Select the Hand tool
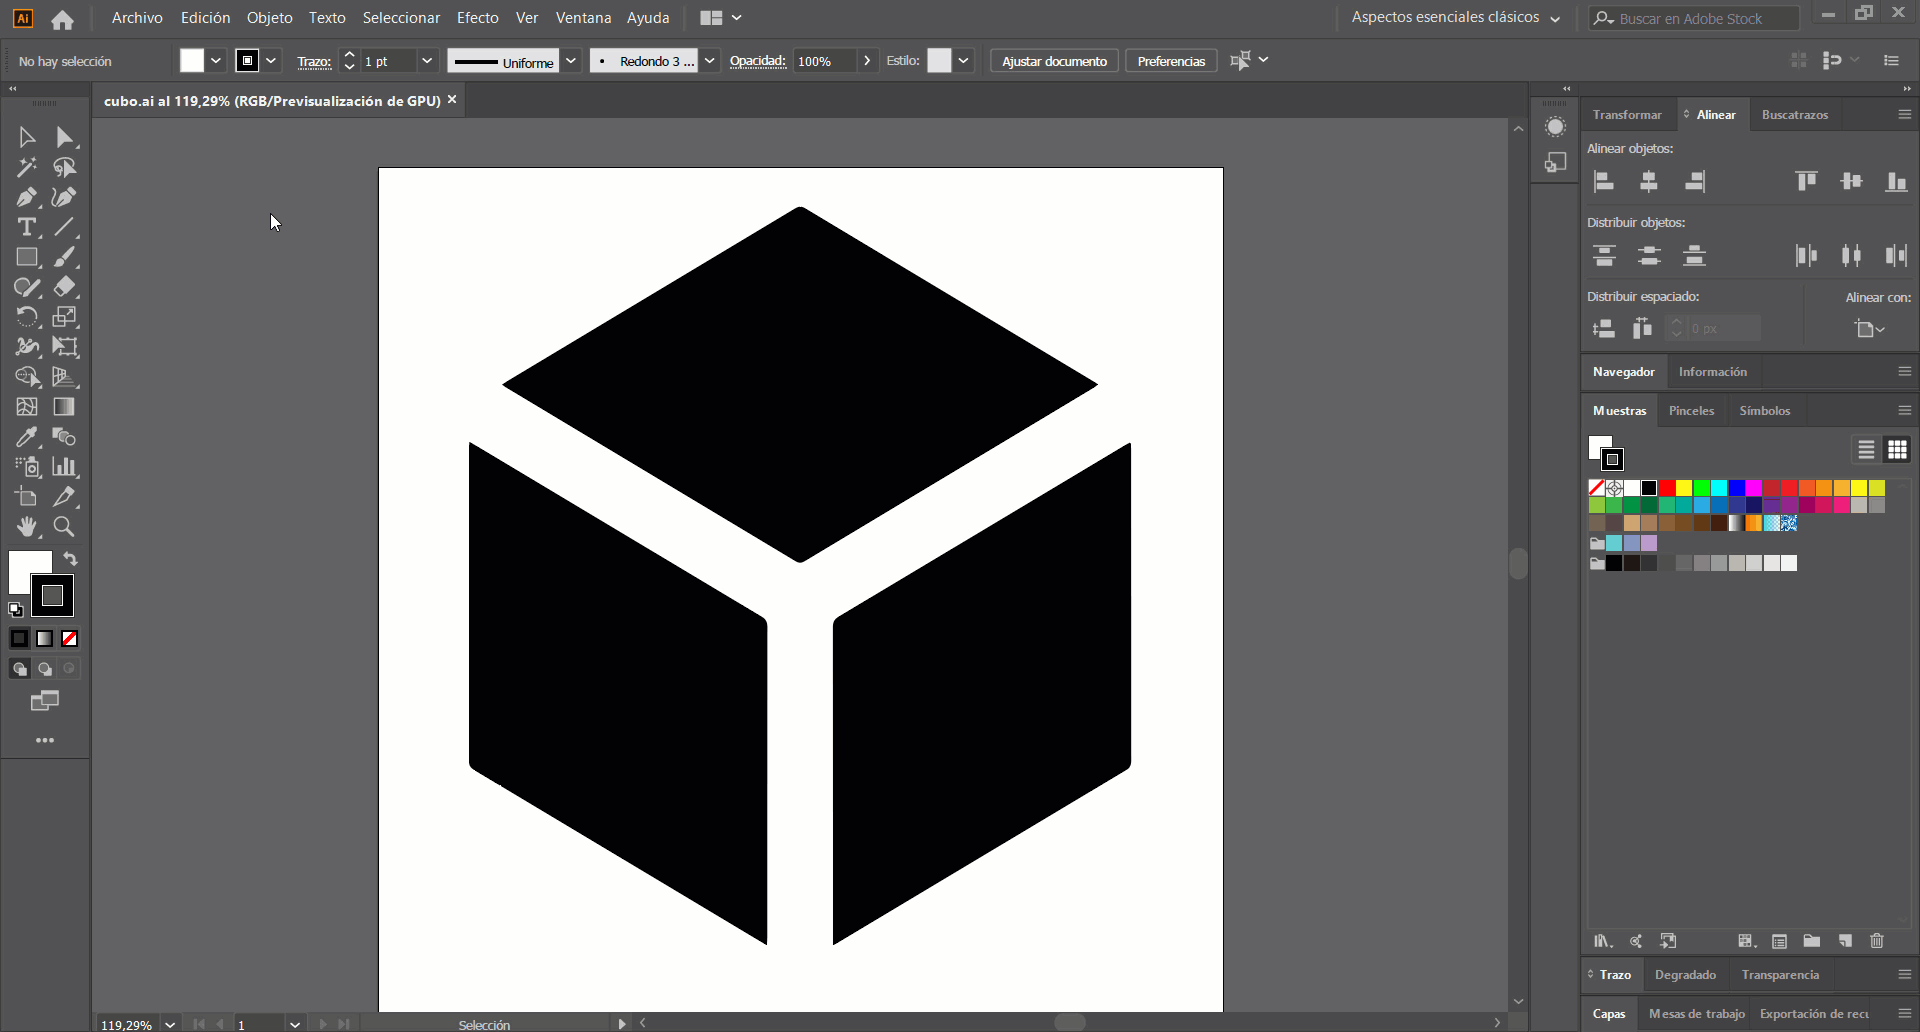The height and width of the screenshot is (1032, 1920). click(x=26, y=527)
